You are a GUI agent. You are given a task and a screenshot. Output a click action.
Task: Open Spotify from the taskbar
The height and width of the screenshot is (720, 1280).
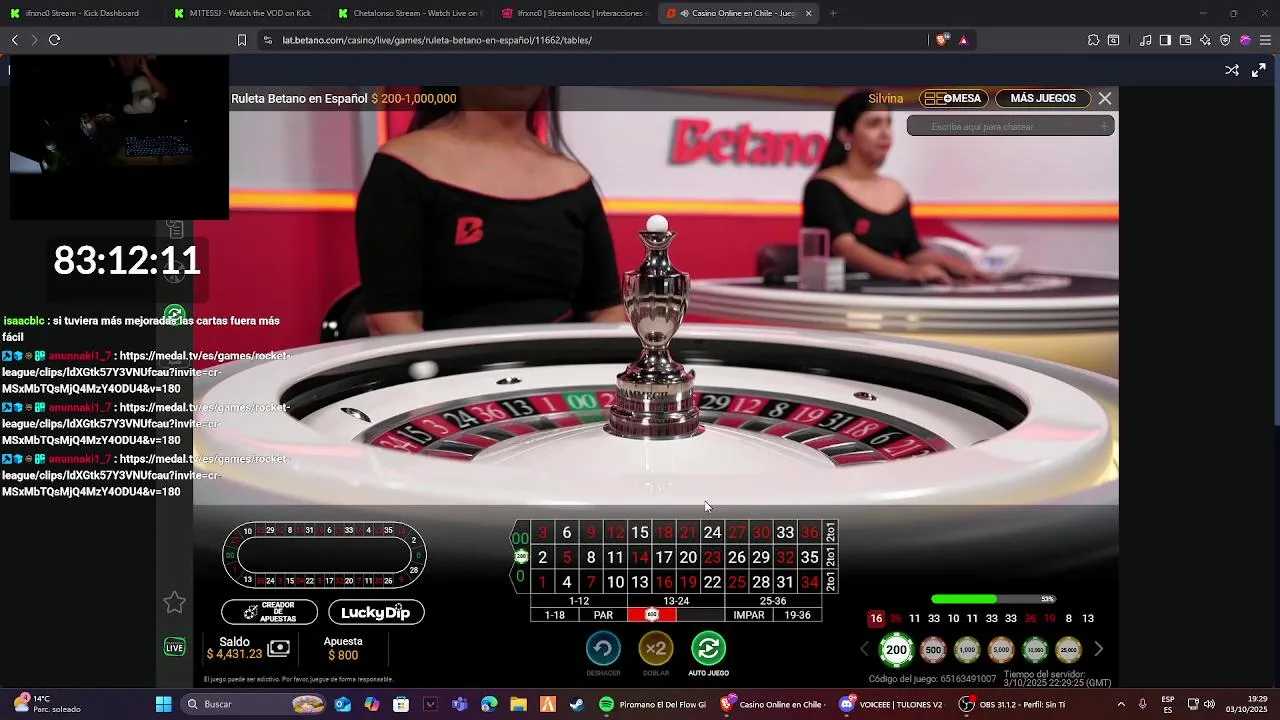(606, 704)
